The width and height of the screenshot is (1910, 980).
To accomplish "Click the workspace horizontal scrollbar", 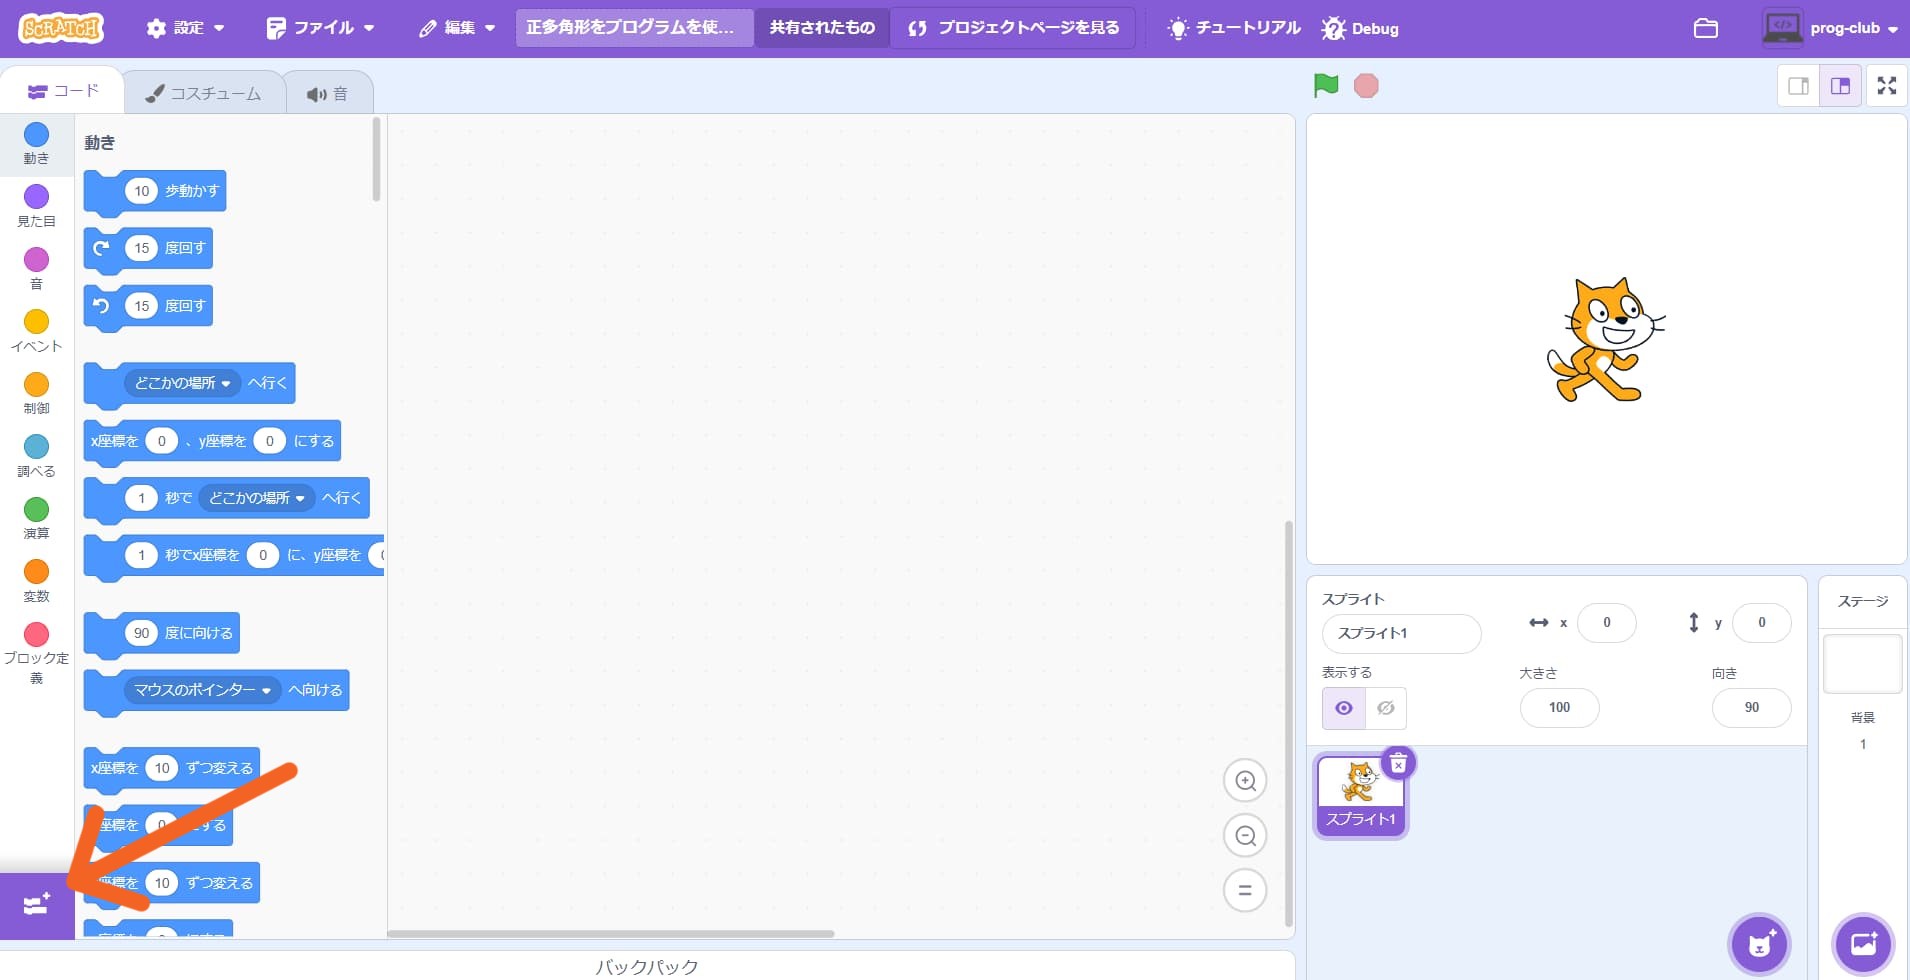I will click(611, 934).
